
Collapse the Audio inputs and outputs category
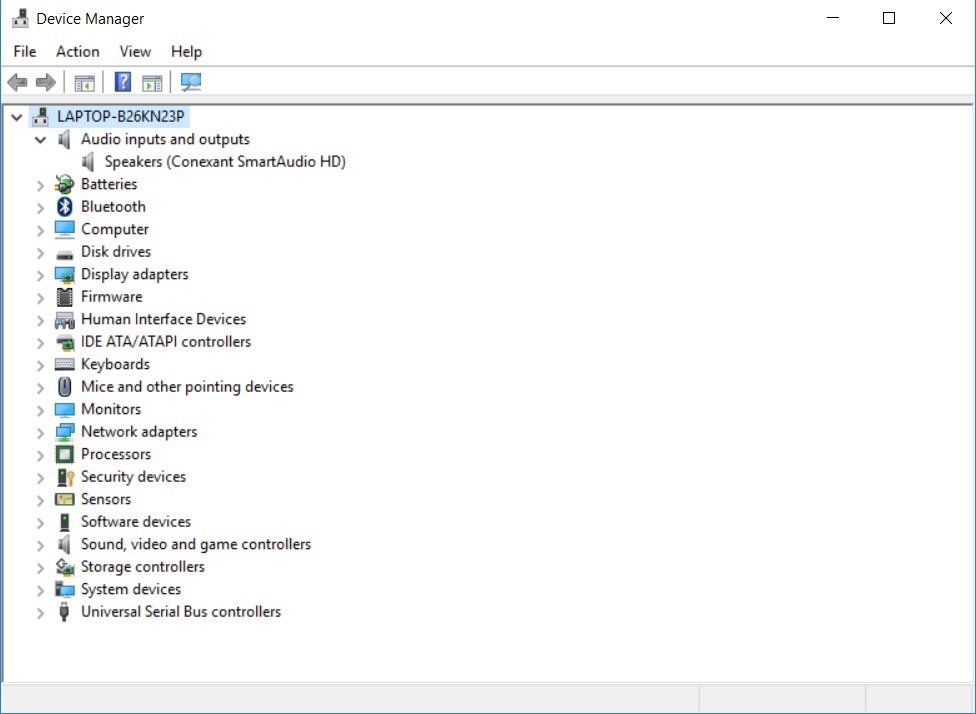tap(40, 139)
